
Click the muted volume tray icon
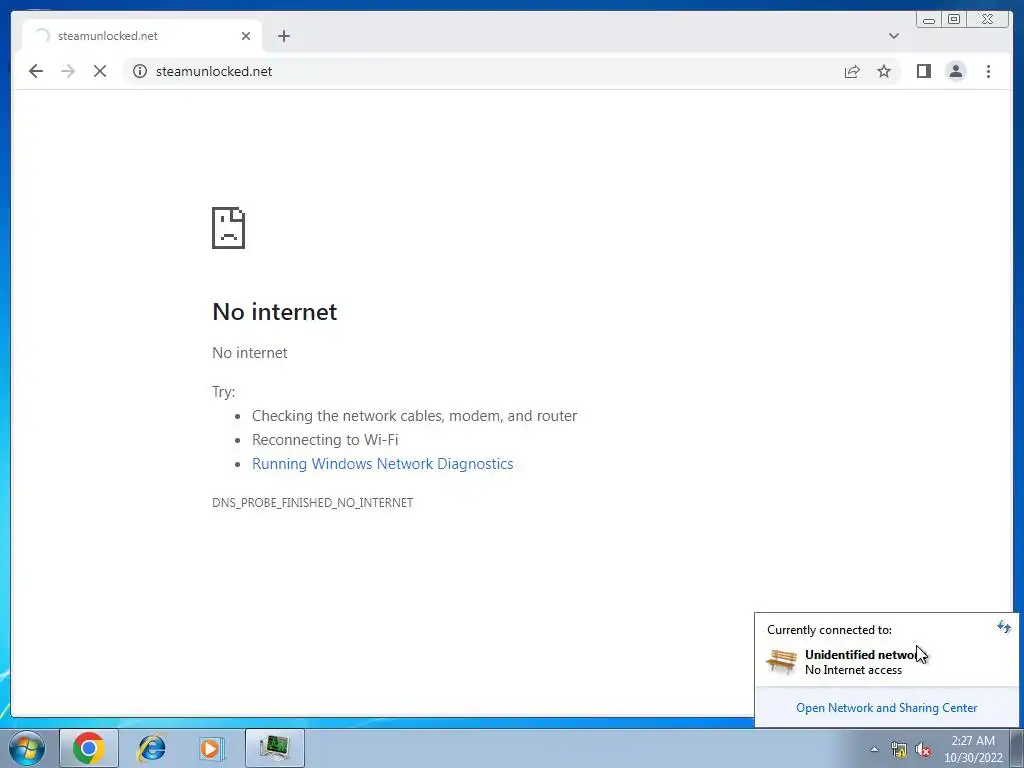(923, 750)
